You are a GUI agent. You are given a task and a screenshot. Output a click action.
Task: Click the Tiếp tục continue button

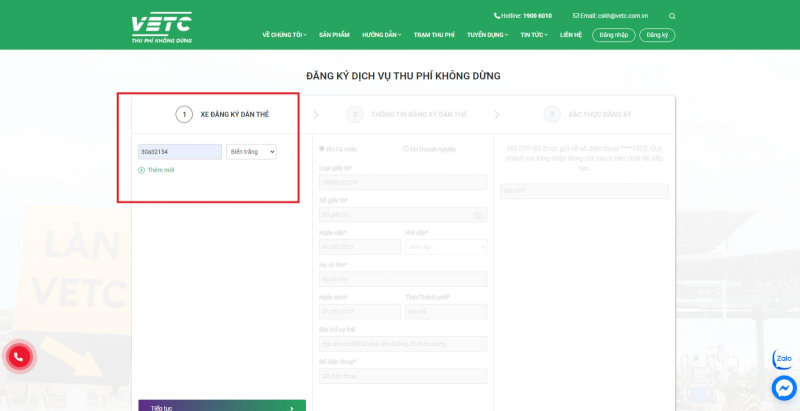222,405
